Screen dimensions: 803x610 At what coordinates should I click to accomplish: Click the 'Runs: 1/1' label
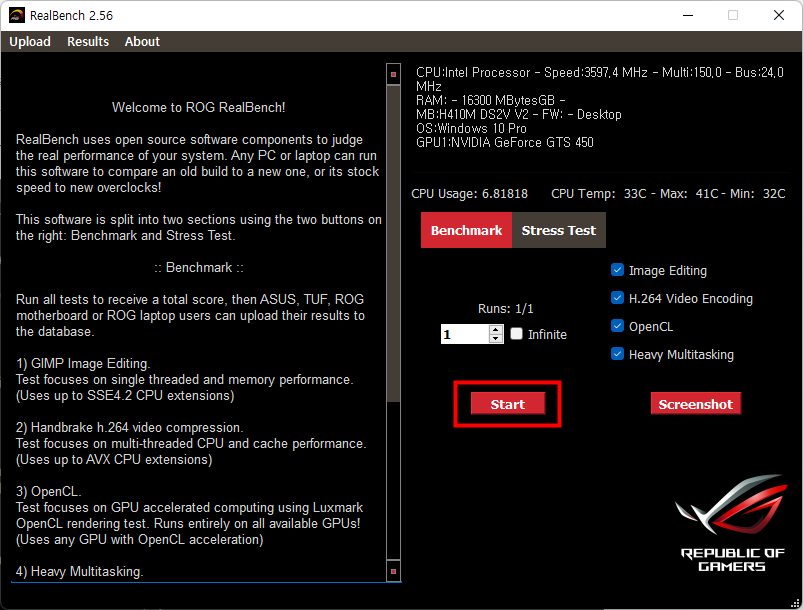505,308
